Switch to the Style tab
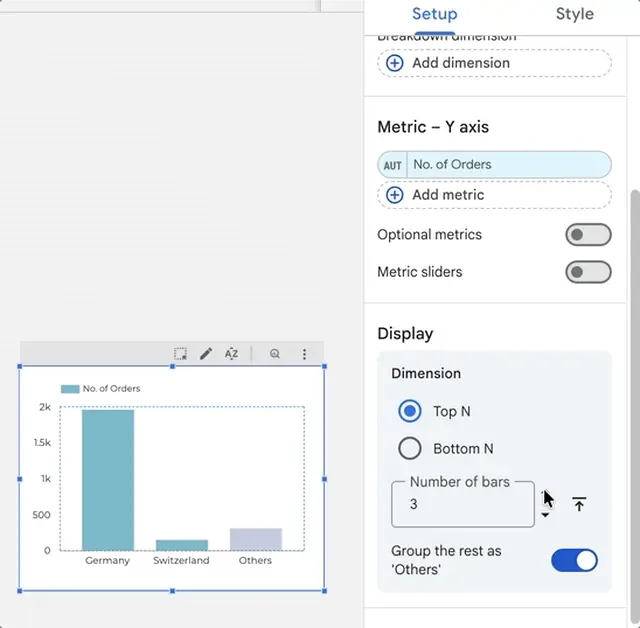 coord(574,14)
